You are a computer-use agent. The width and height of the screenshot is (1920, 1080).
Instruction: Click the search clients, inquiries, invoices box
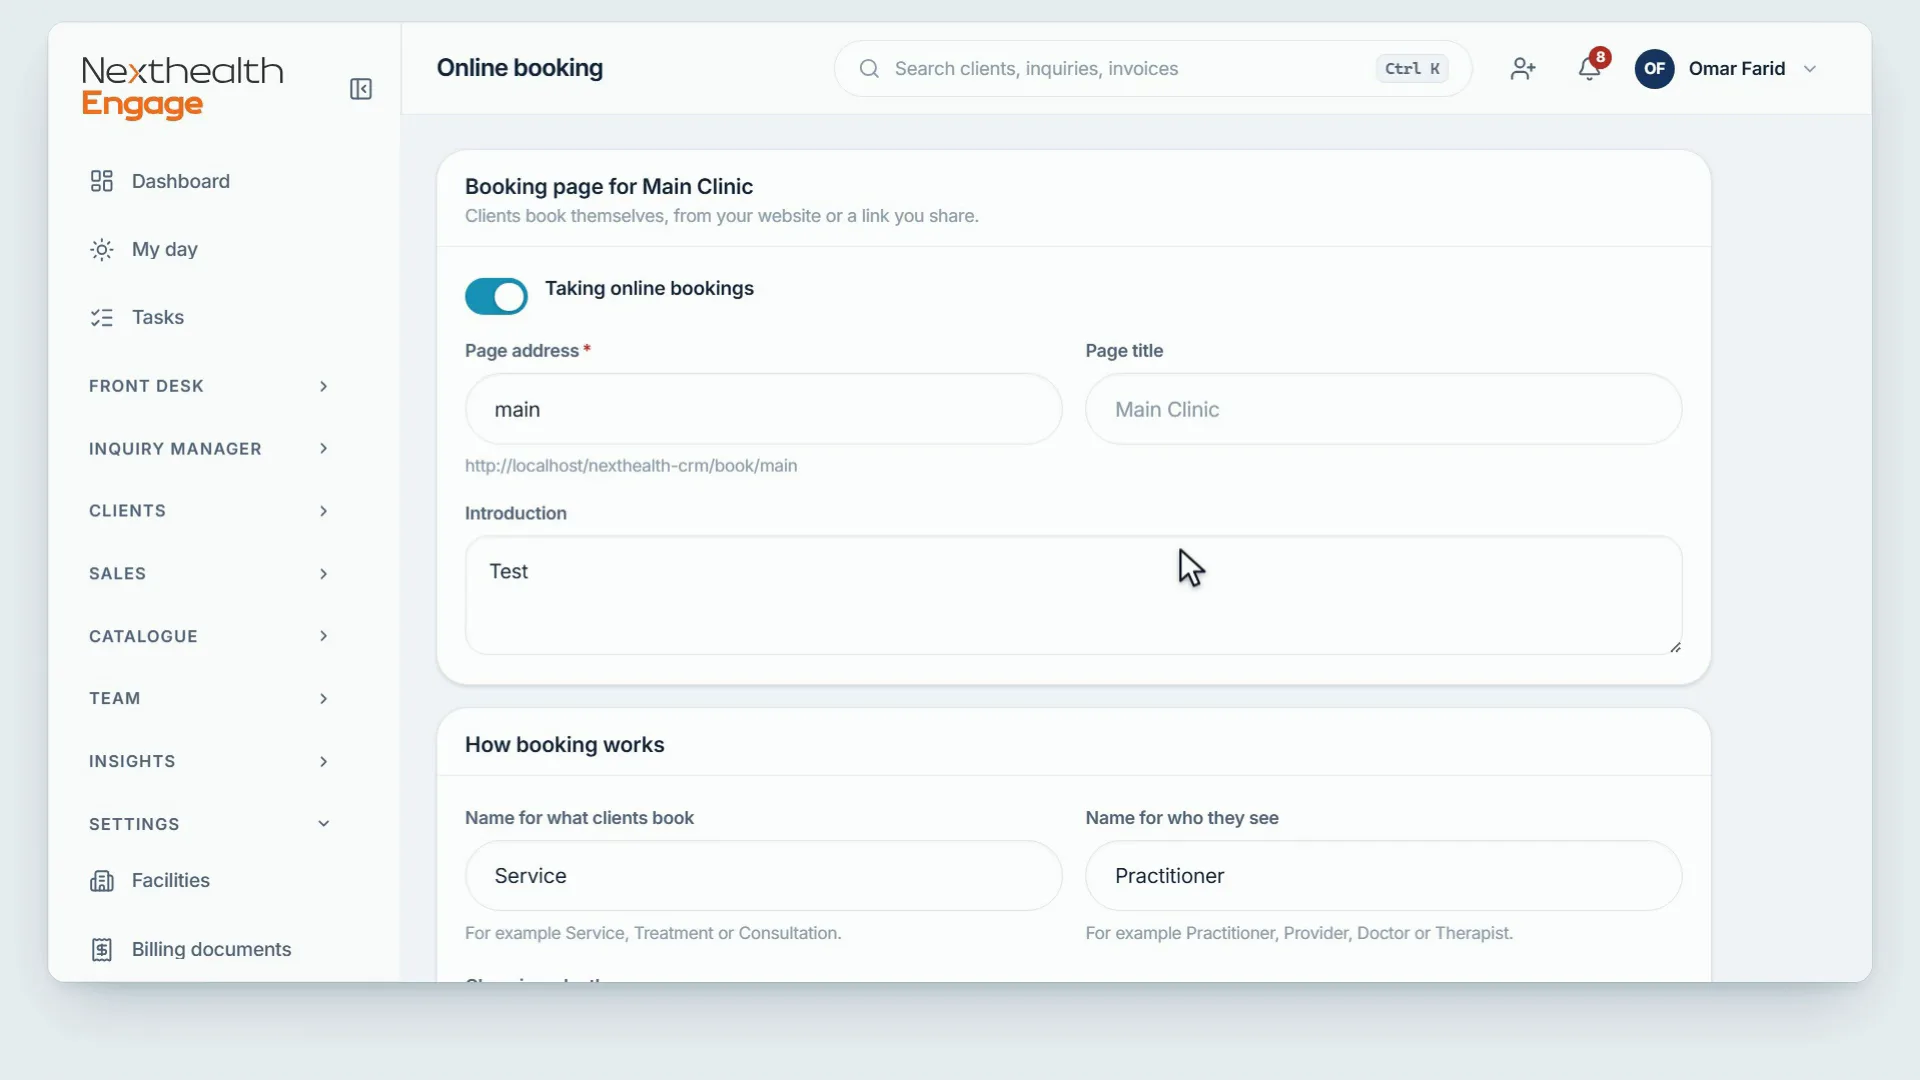pyautogui.click(x=1152, y=69)
